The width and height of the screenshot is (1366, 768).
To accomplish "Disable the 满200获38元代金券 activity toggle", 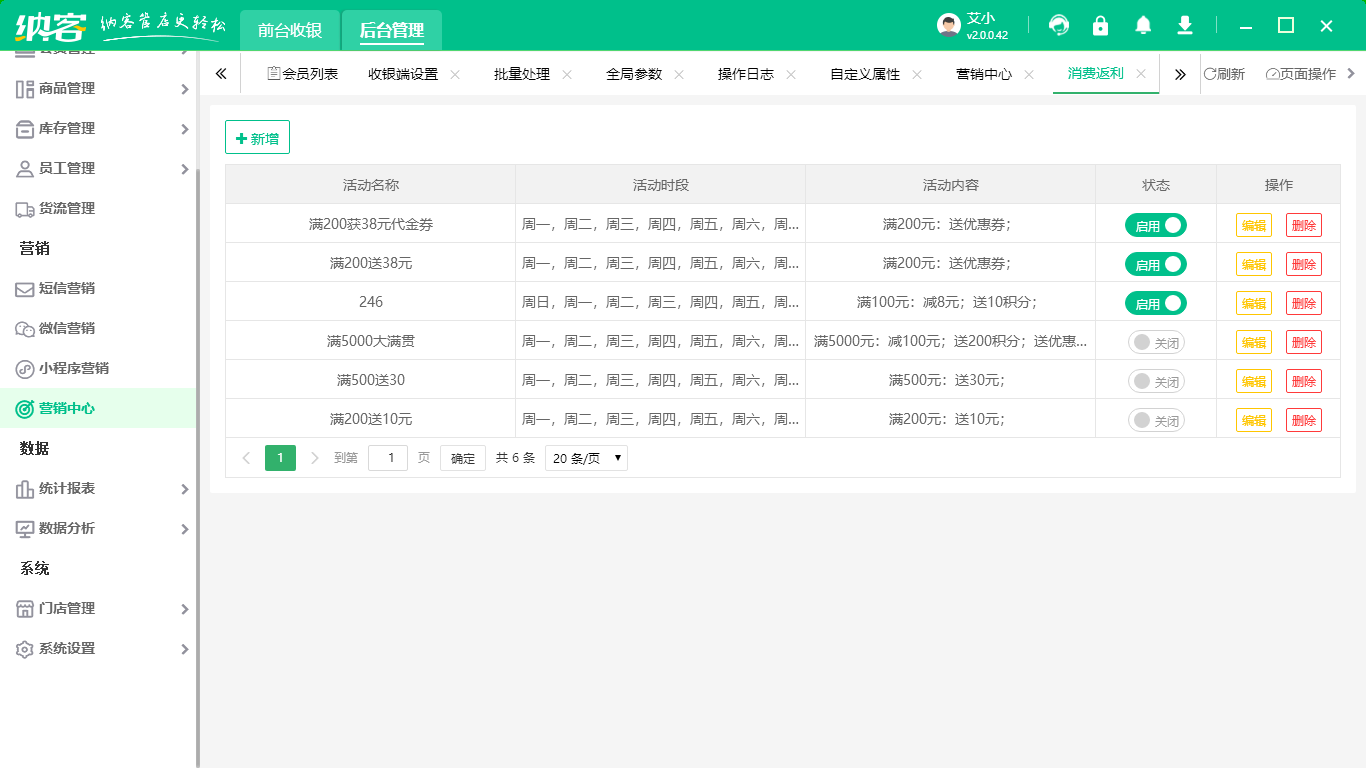I will (x=1156, y=225).
